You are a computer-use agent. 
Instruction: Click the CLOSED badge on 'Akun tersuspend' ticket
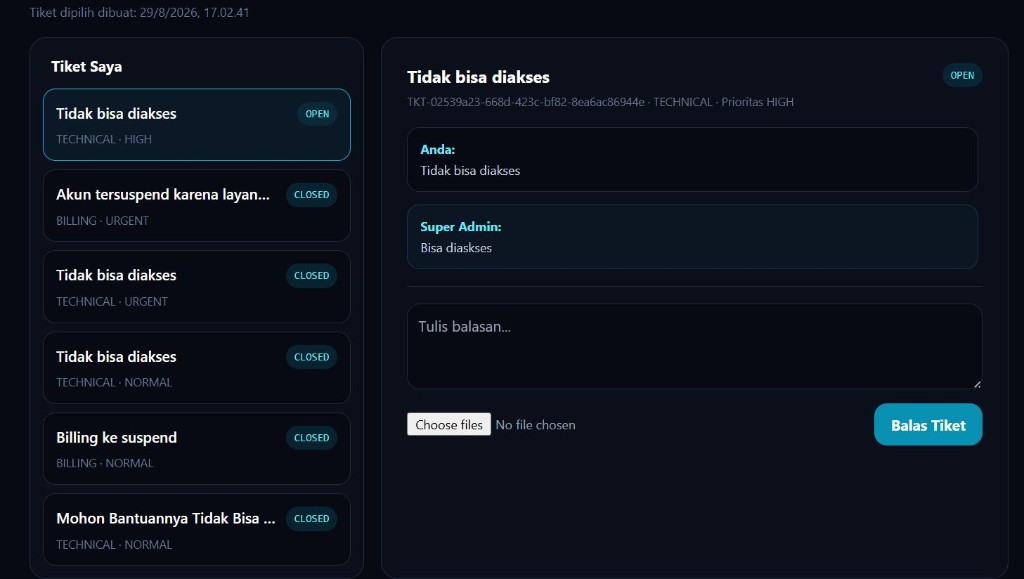pyautogui.click(x=312, y=195)
